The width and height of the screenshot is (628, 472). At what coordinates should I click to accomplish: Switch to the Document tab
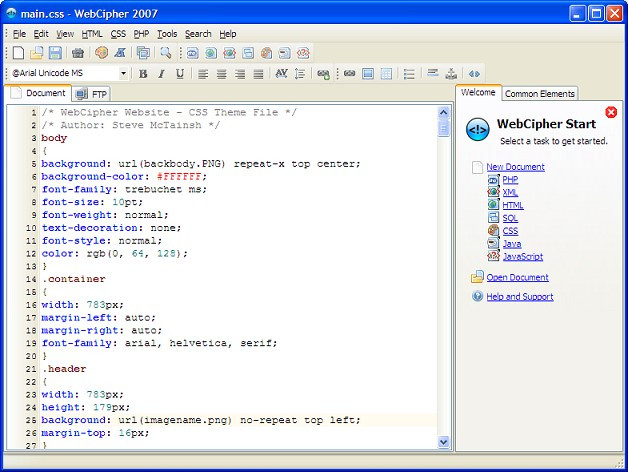tap(38, 93)
